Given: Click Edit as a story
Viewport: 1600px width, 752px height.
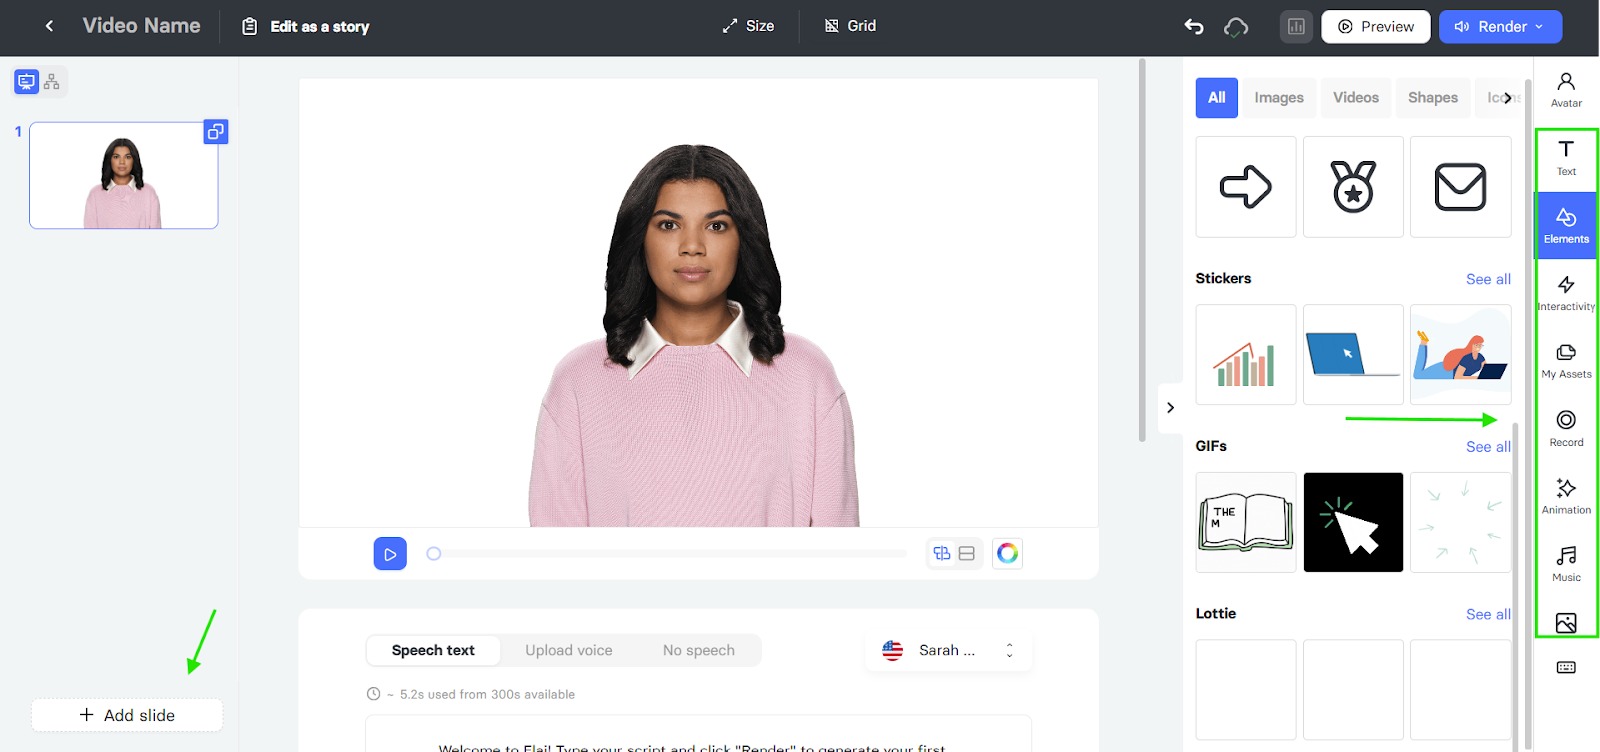Looking at the screenshot, I should point(306,27).
